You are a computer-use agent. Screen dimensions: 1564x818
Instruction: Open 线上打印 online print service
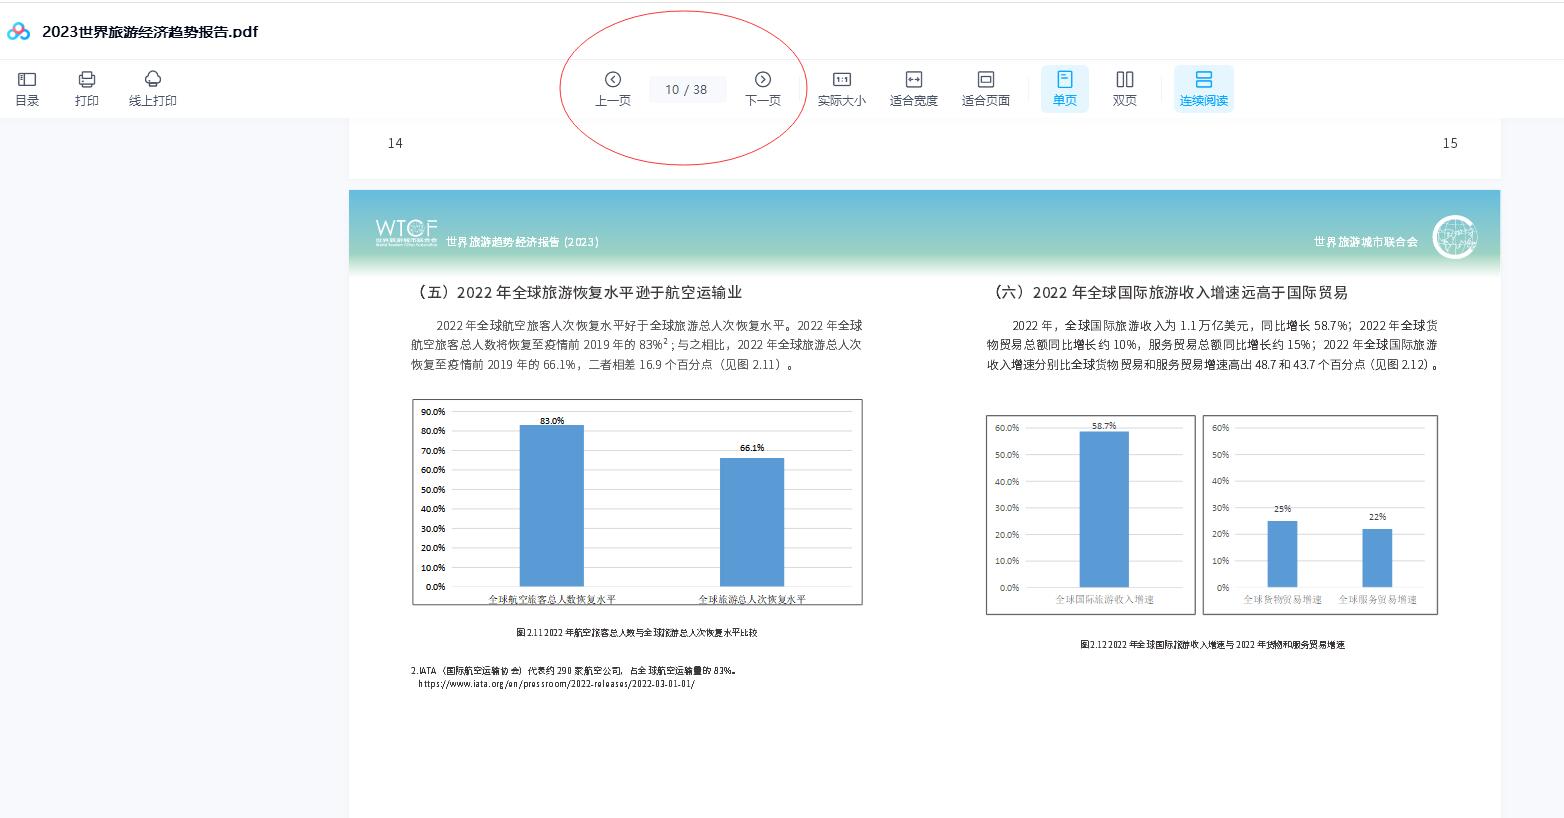point(153,88)
